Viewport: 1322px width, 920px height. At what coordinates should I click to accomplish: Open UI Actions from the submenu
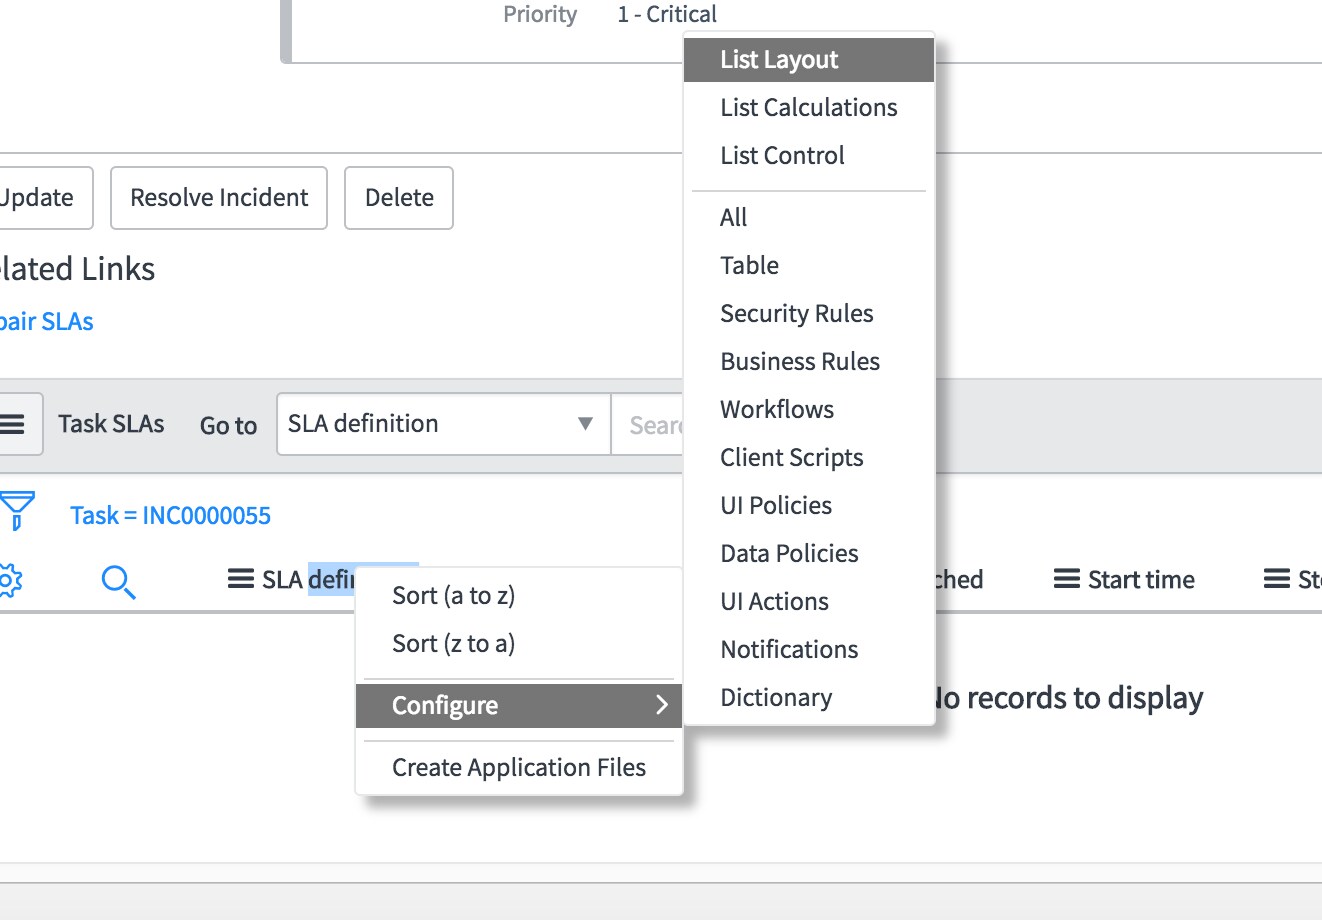click(x=809, y=601)
